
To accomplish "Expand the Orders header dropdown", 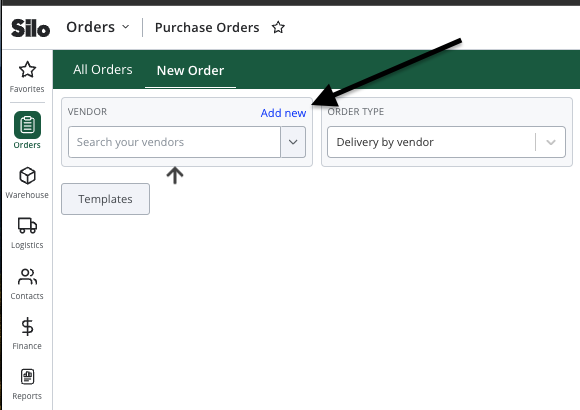I will (x=126, y=27).
